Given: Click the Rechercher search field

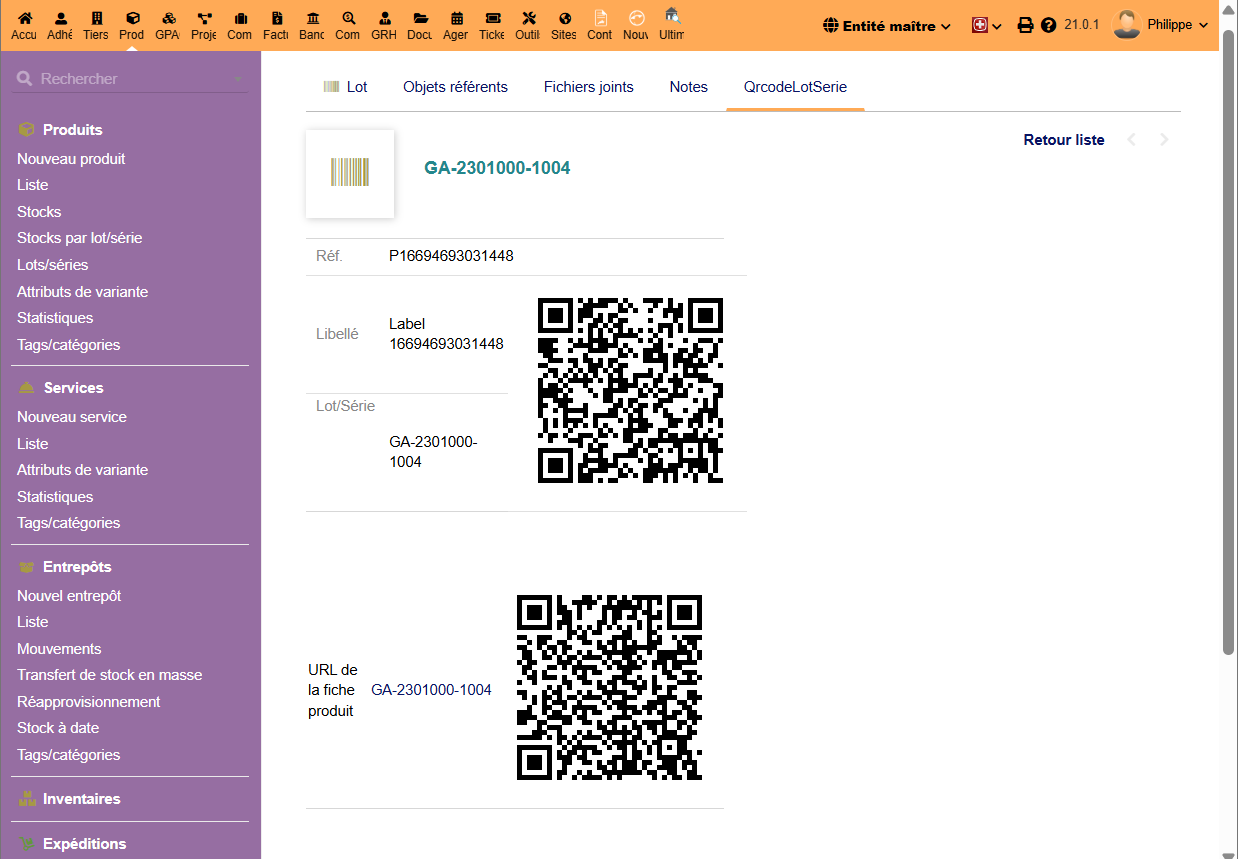Looking at the screenshot, I should click(130, 79).
